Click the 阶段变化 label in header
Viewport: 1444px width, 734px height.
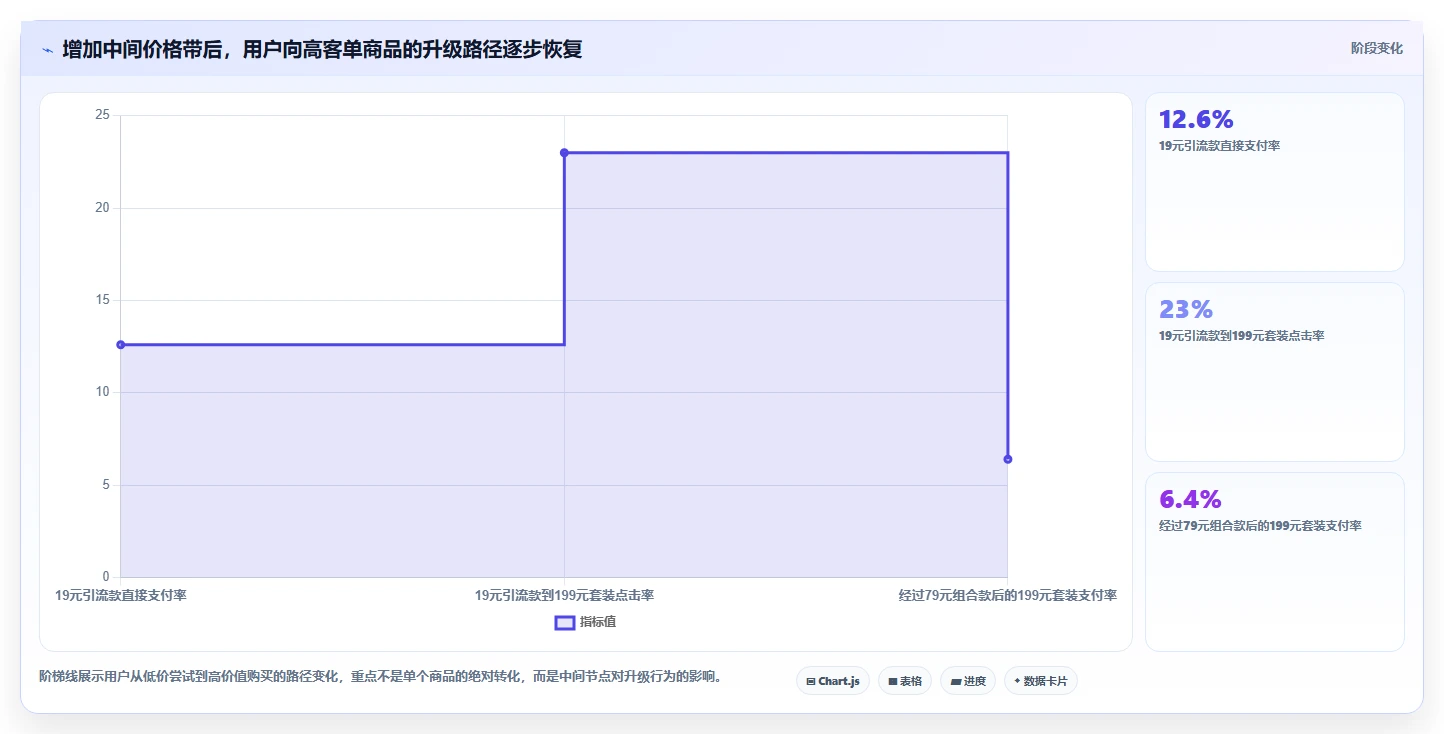[x=1377, y=48]
